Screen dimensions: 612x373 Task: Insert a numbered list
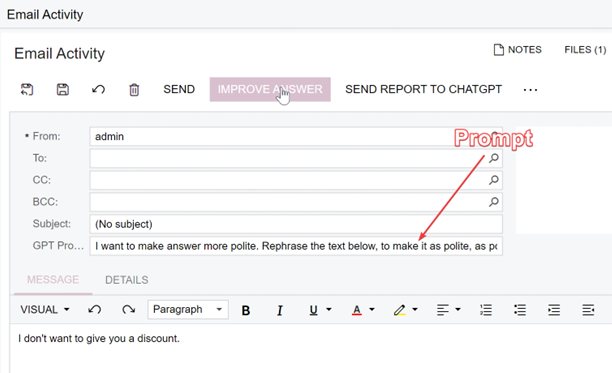(x=486, y=310)
